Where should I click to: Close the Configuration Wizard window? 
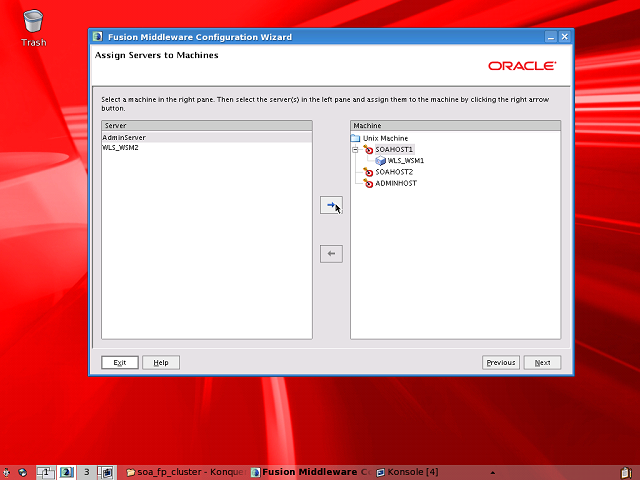(564, 37)
